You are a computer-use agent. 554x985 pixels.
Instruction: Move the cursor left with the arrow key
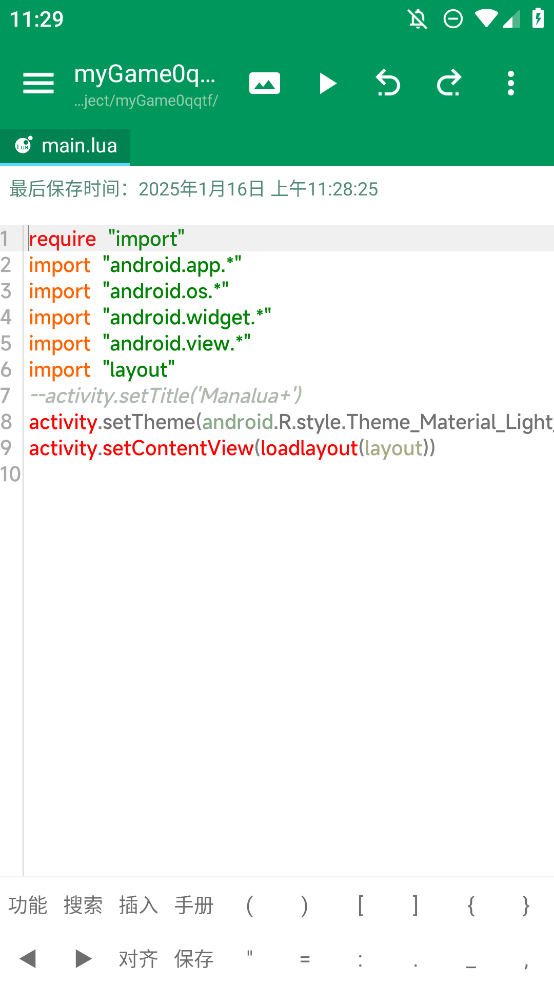coord(28,959)
